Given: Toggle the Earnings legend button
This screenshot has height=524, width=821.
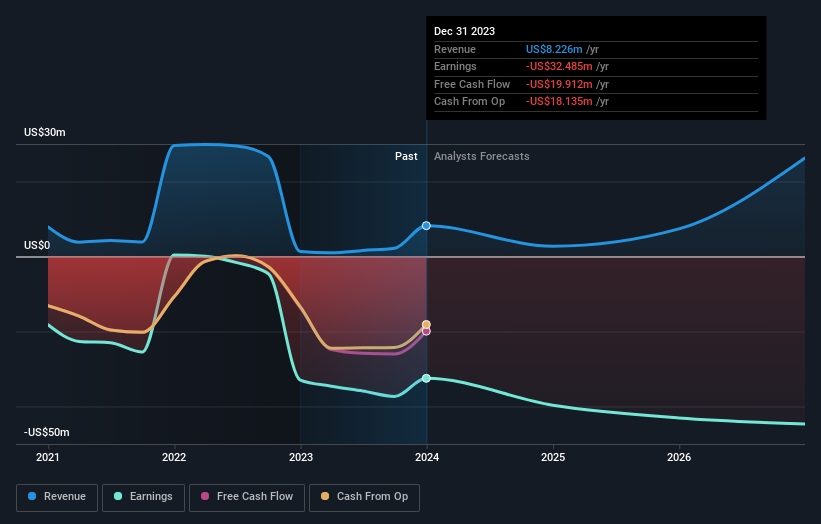Looking at the screenshot, I should point(143,497).
